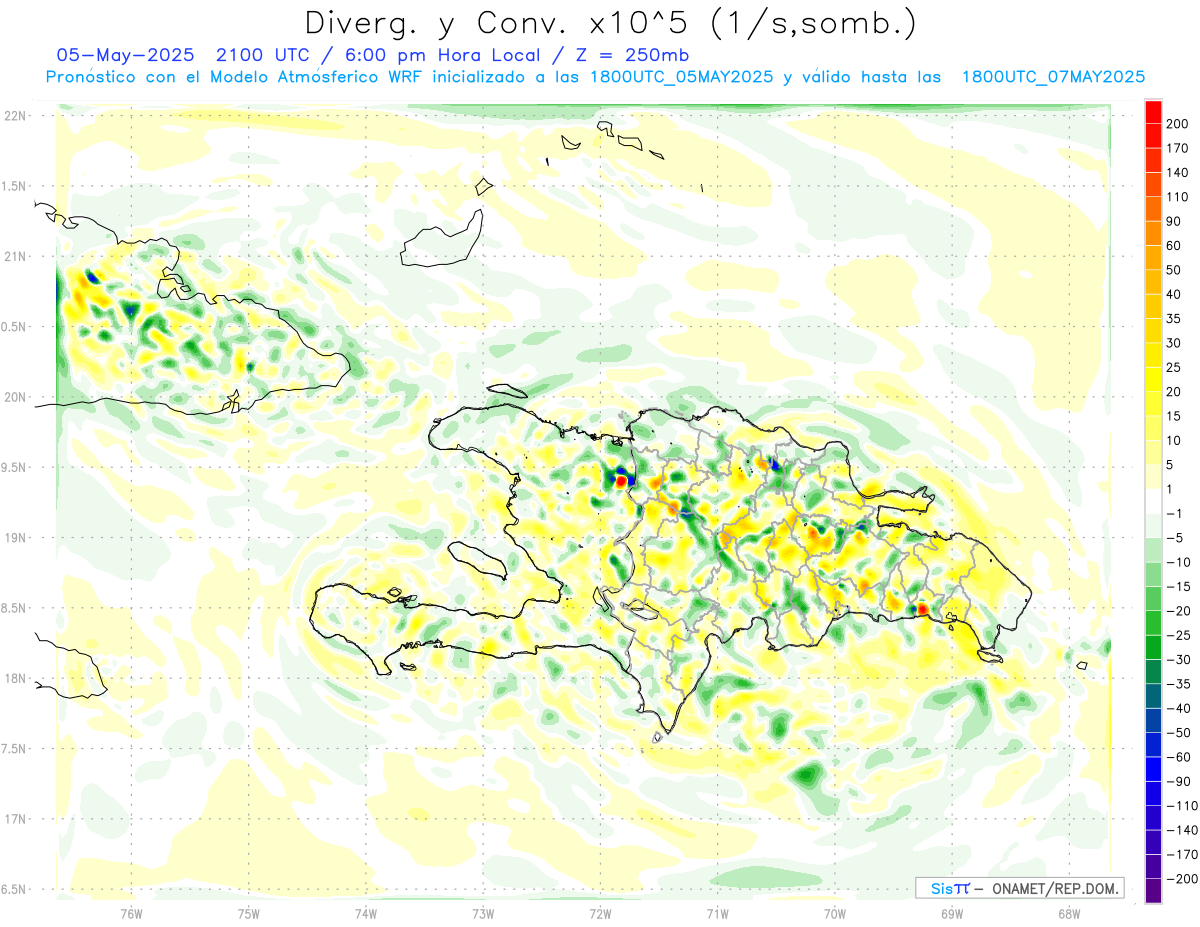This screenshot has width=1200, height=927.
Task: Click the color bar swatch between 50 and 60
Action: [x=1153, y=257]
